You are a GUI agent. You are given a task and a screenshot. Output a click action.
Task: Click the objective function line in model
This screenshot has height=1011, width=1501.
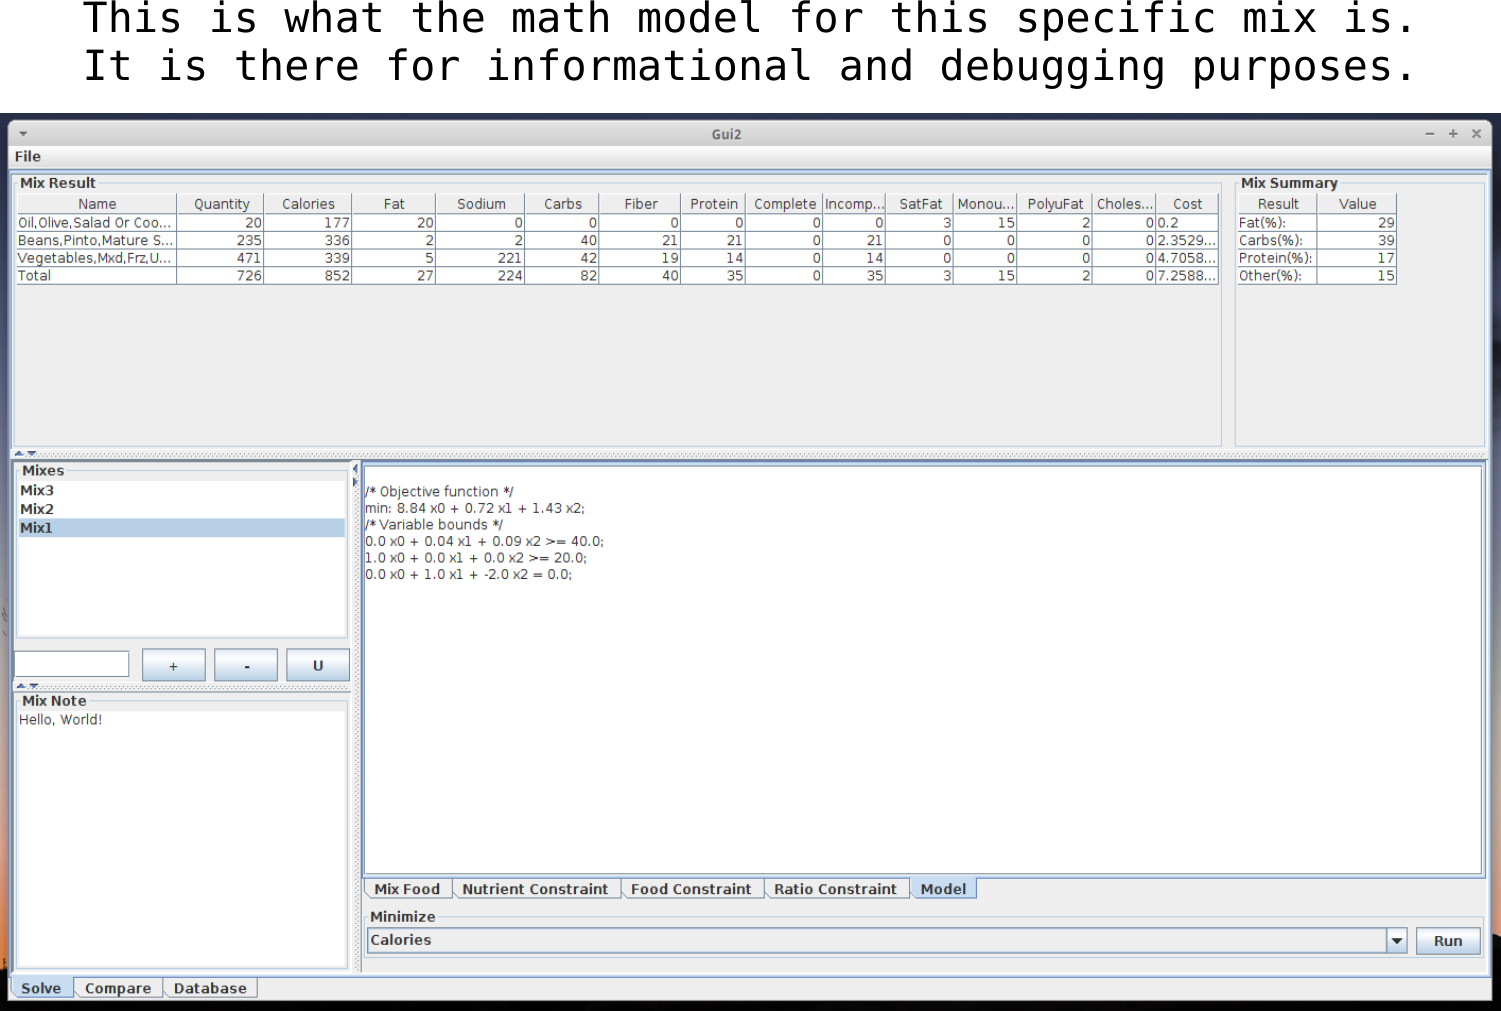(x=475, y=508)
